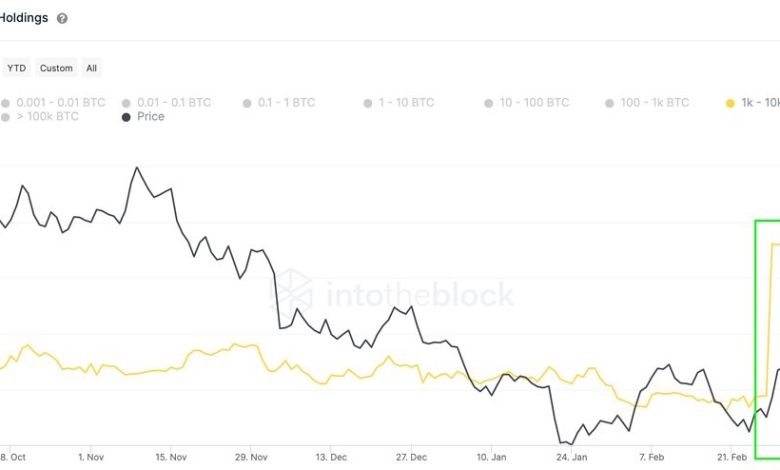Click the IntoTheBlock watermark logo

pyautogui.click(x=294, y=293)
